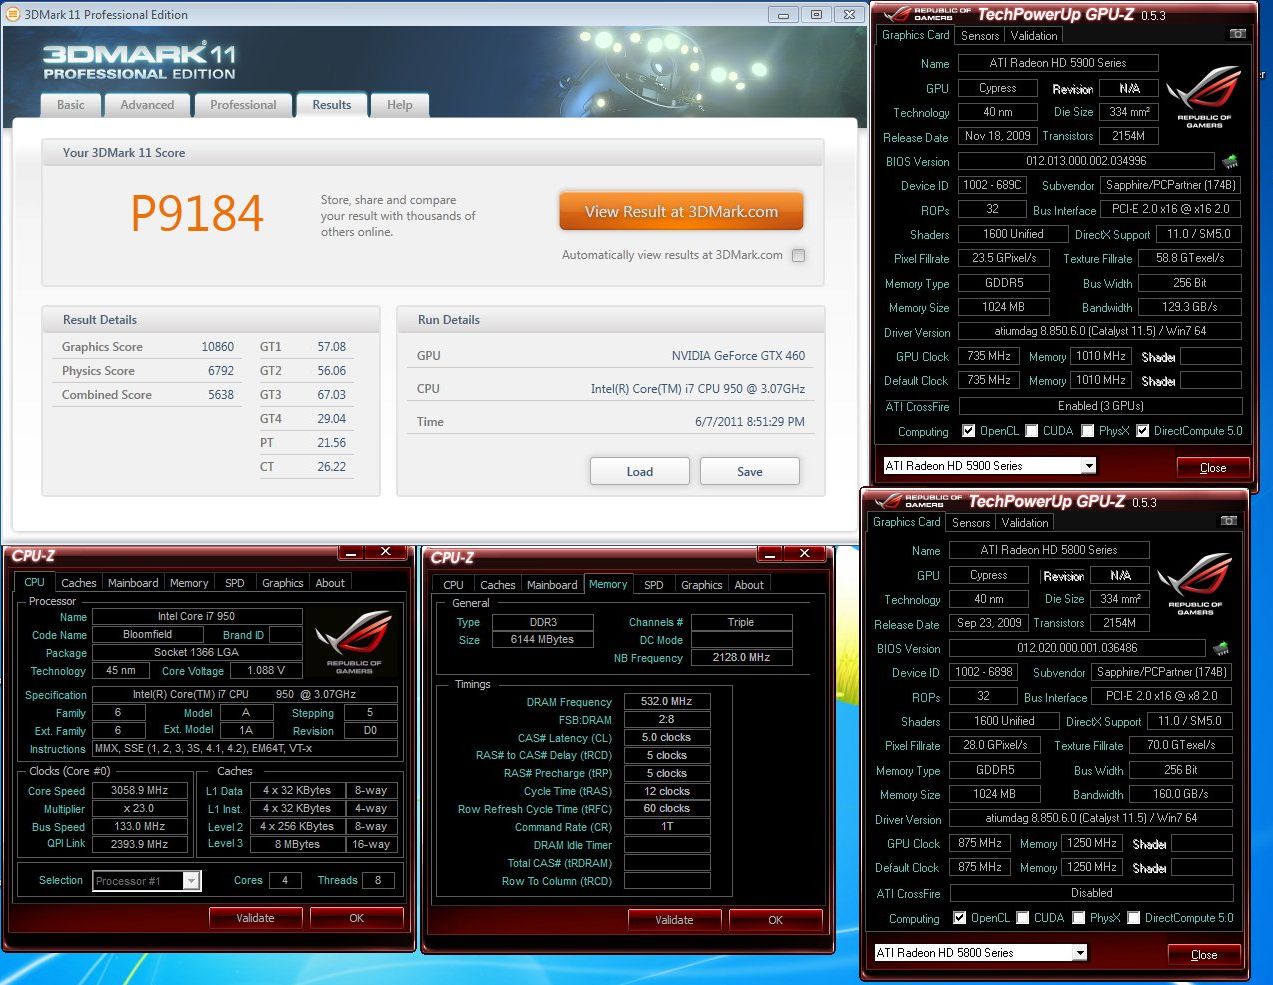Toggle PhysX checkbox in HD 5800 GPU-Z
Screen dimensions: 1273x985
coord(1078,918)
